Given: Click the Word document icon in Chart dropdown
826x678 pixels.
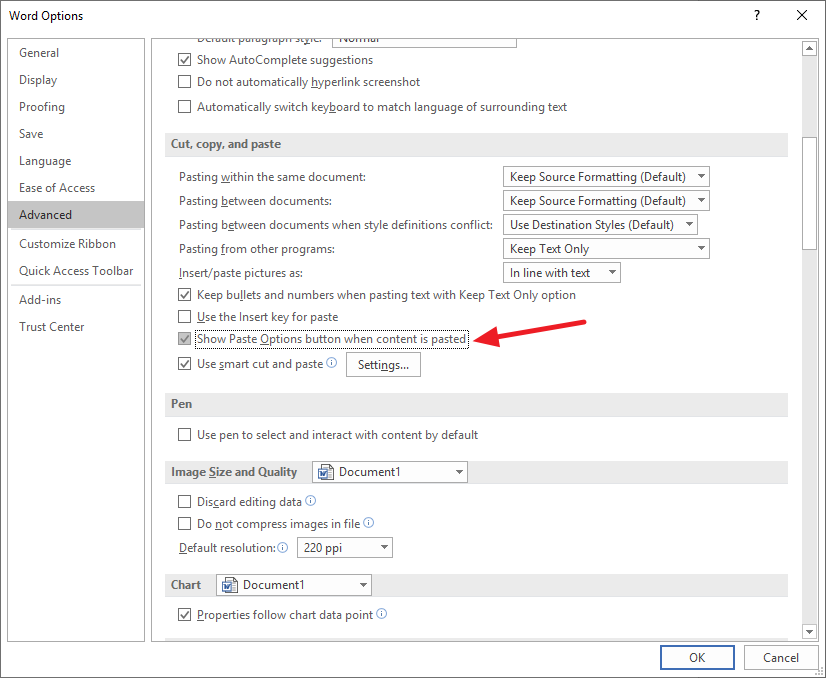Looking at the screenshot, I should click(x=230, y=585).
